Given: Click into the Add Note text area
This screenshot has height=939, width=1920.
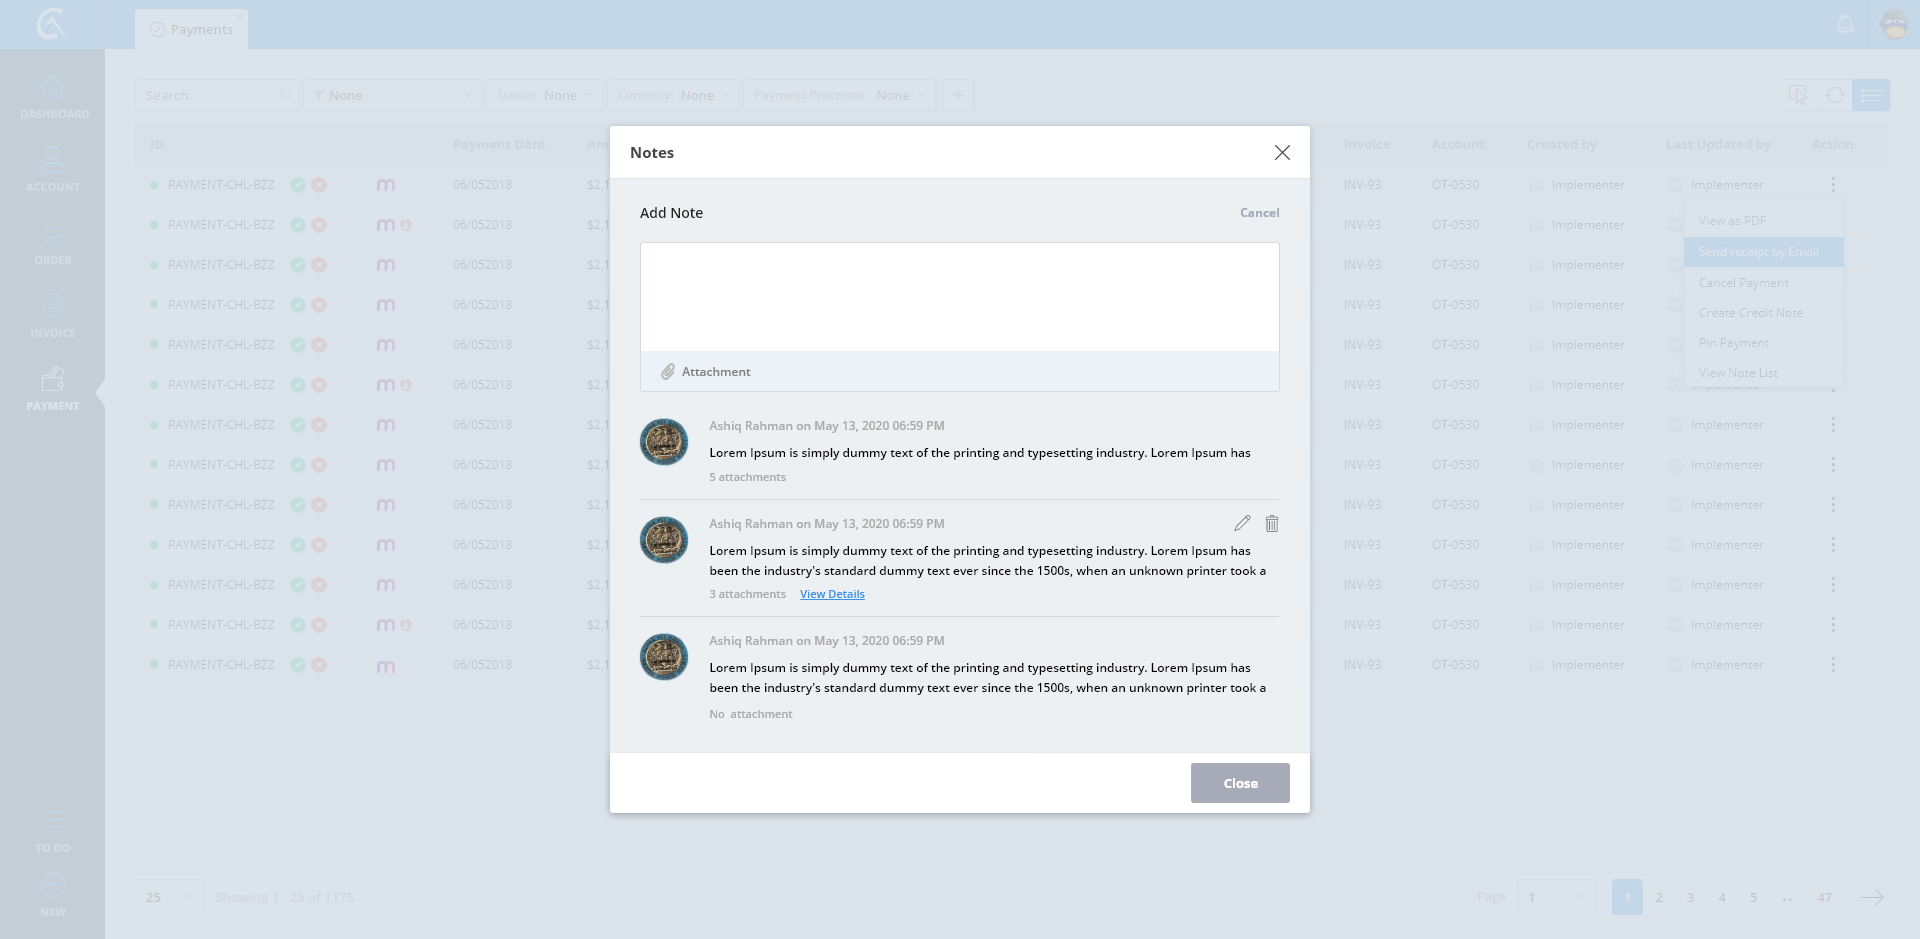Looking at the screenshot, I should pyautogui.click(x=959, y=296).
